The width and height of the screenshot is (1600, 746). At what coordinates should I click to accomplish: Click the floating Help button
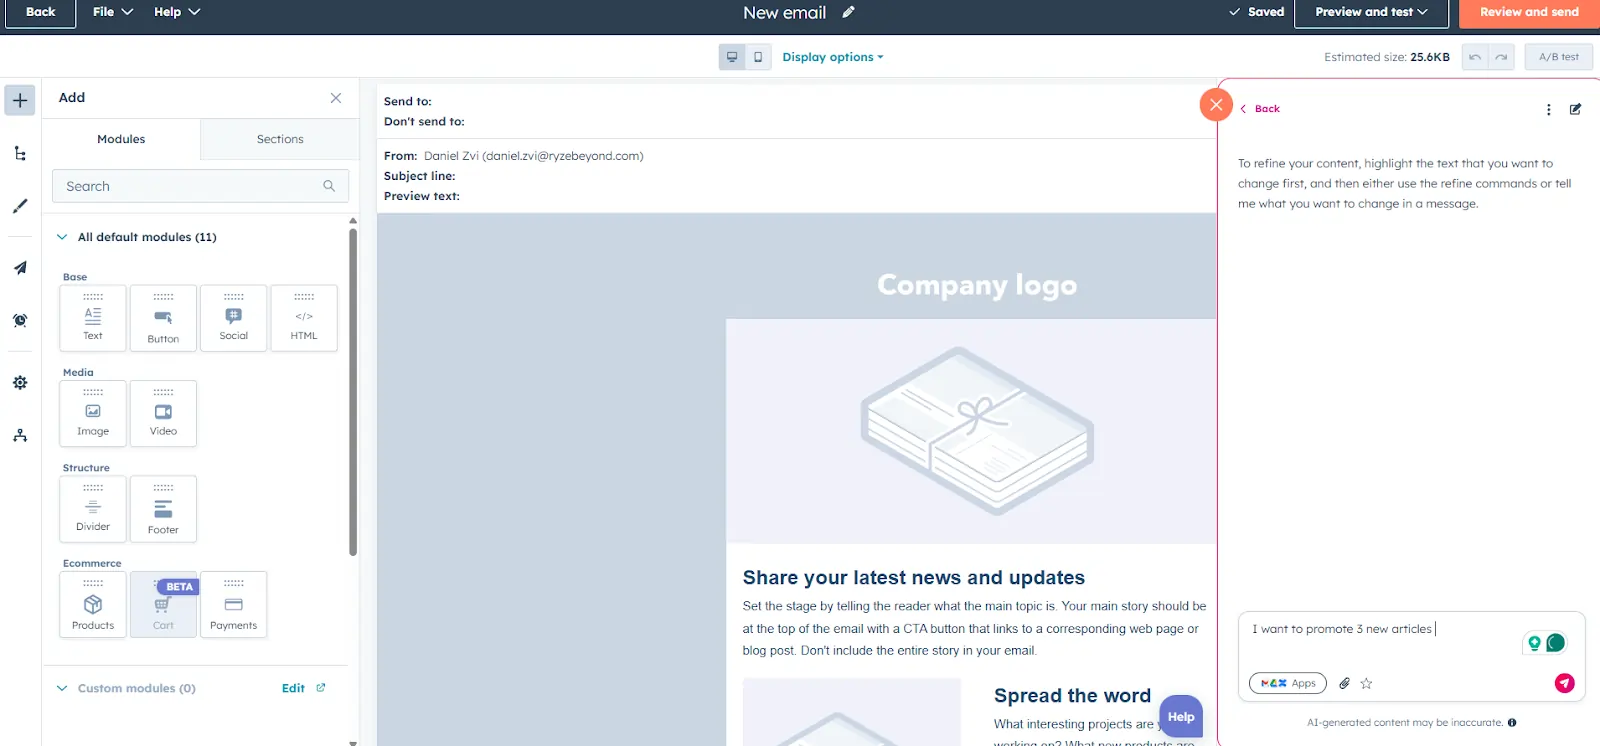1181,716
